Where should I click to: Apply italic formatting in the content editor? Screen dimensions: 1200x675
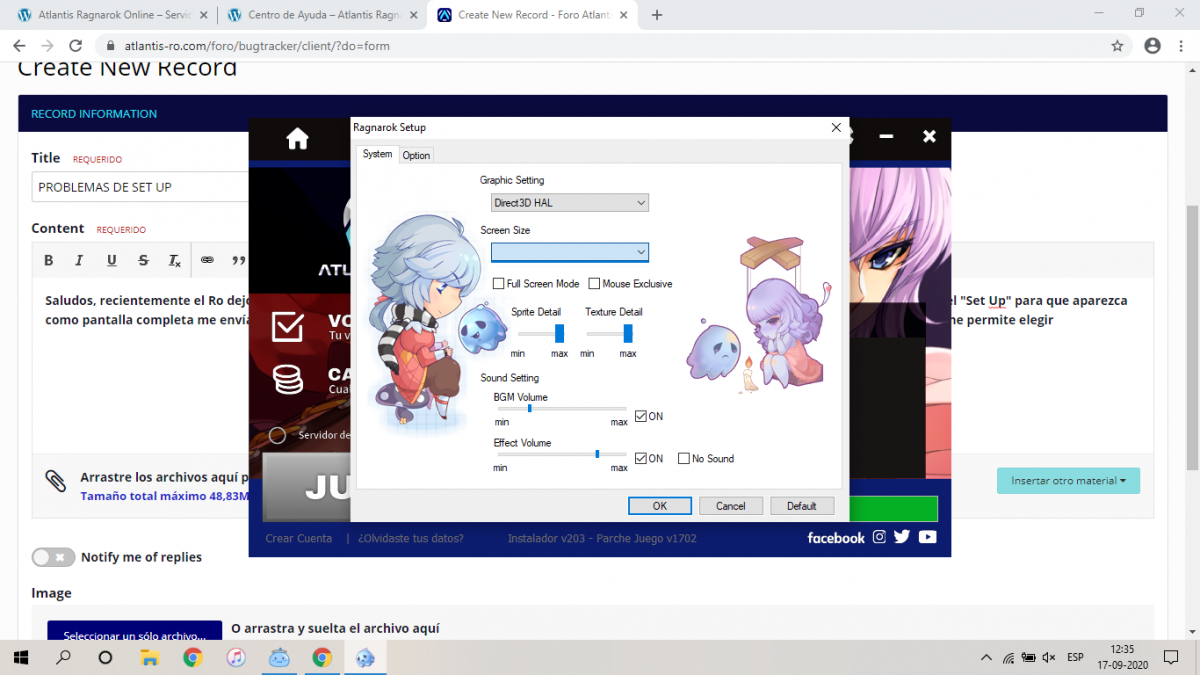[x=79, y=260]
